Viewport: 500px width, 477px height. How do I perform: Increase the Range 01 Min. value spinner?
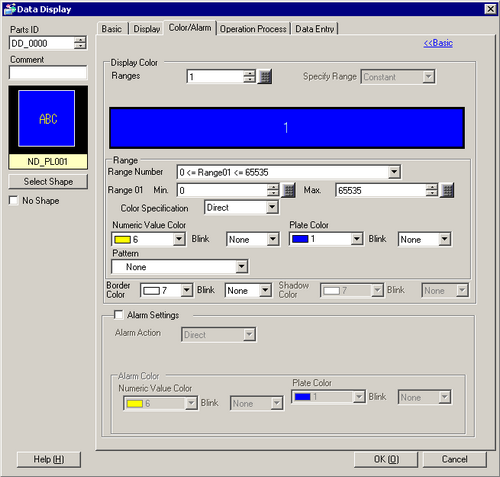click(273, 187)
